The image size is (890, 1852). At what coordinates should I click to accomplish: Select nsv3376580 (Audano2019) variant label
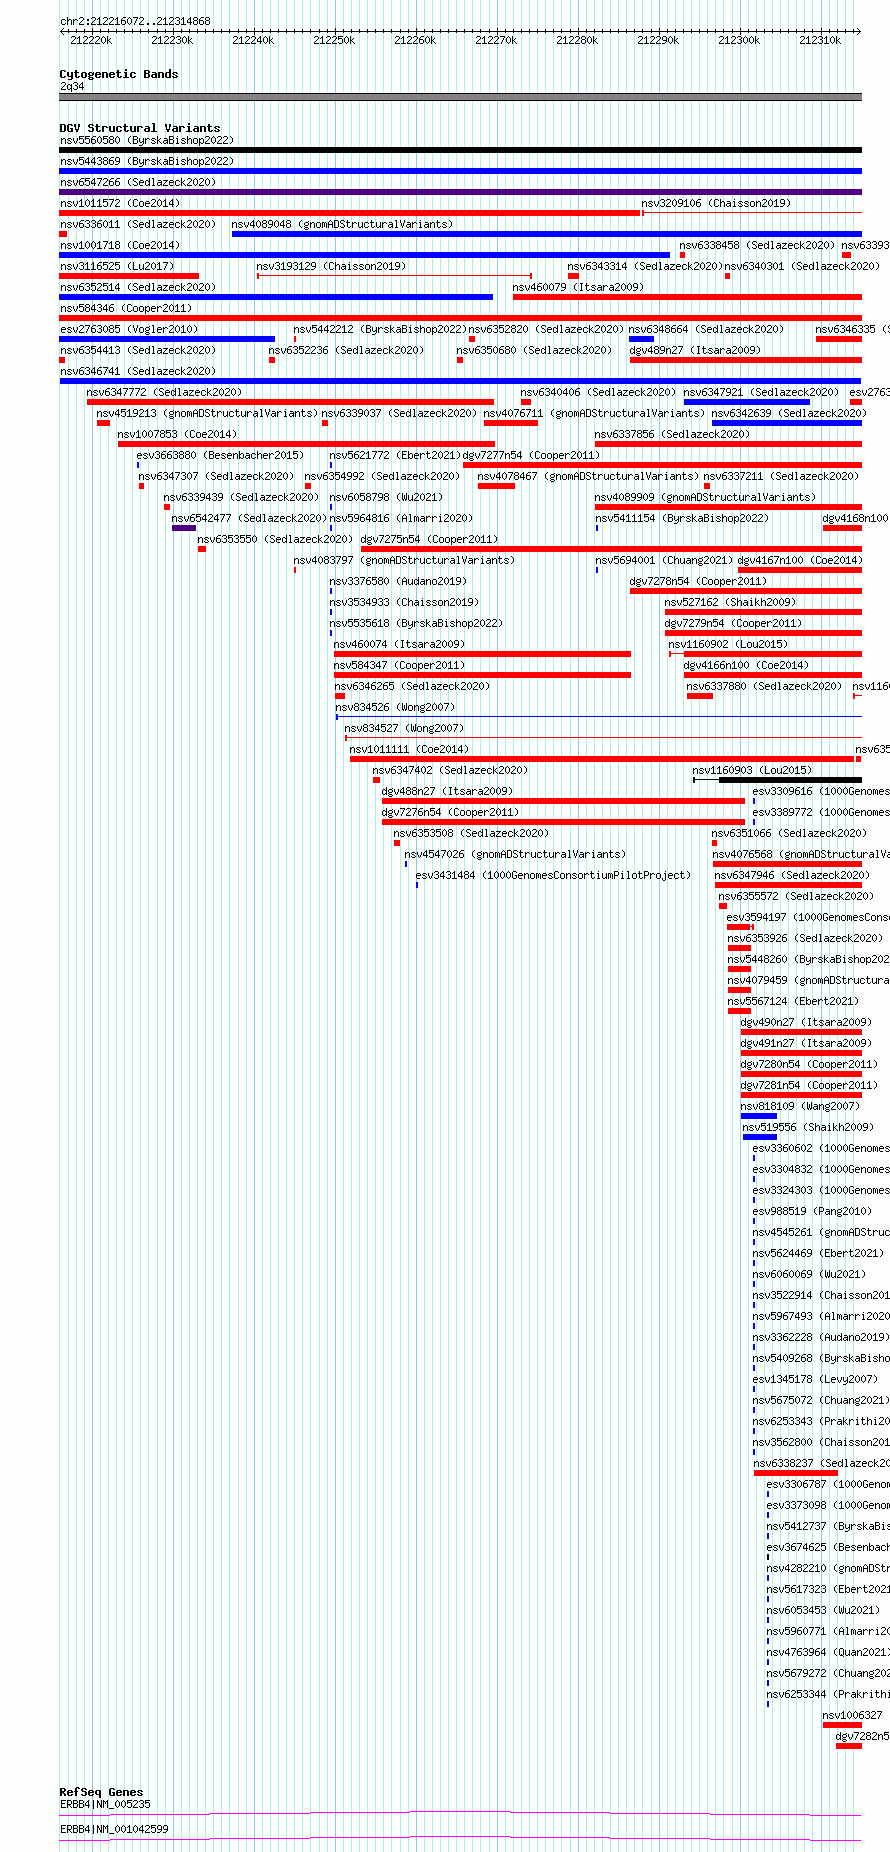[398, 581]
